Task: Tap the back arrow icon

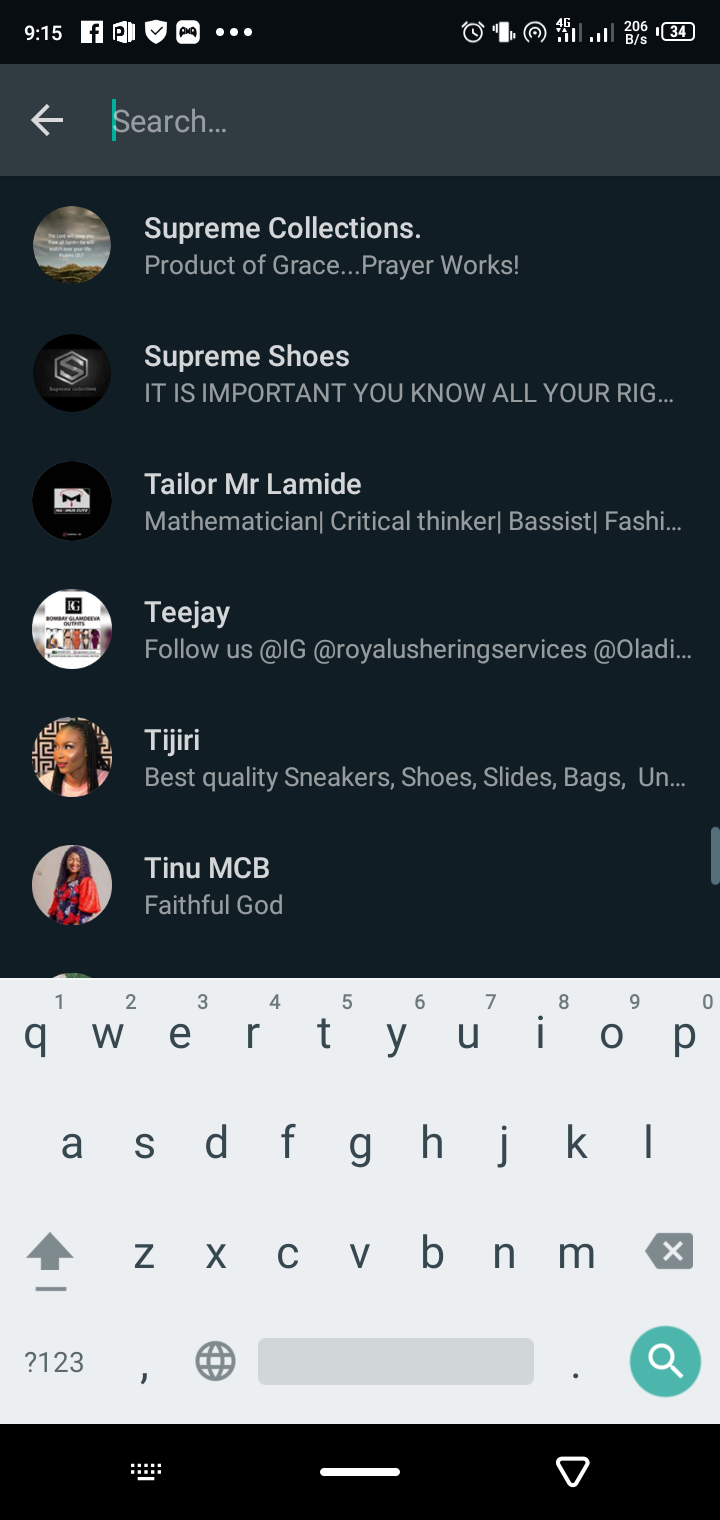Action: (x=47, y=121)
